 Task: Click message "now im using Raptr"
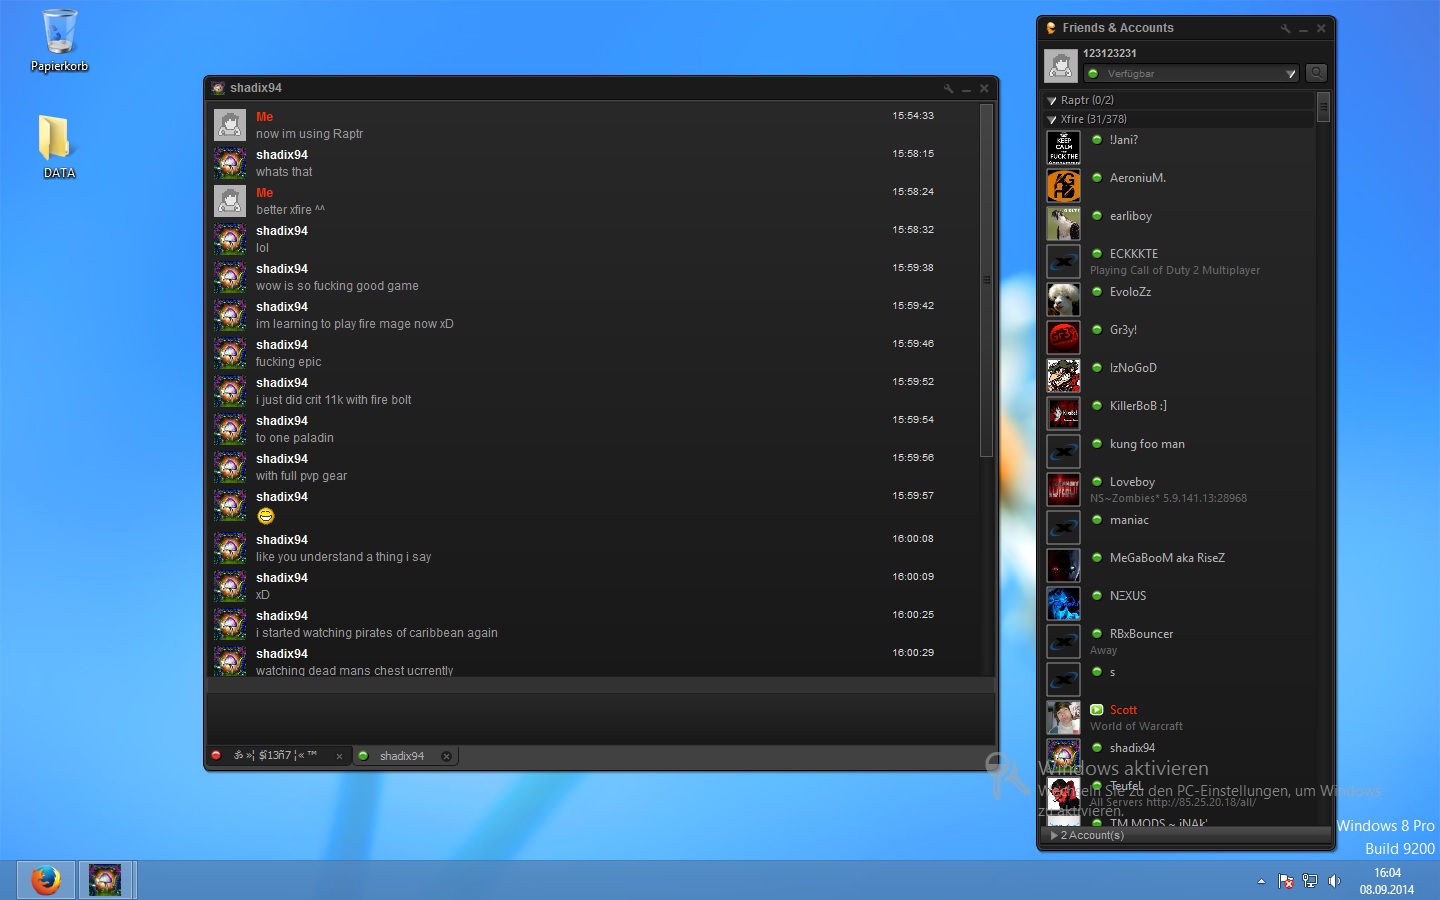(309, 134)
